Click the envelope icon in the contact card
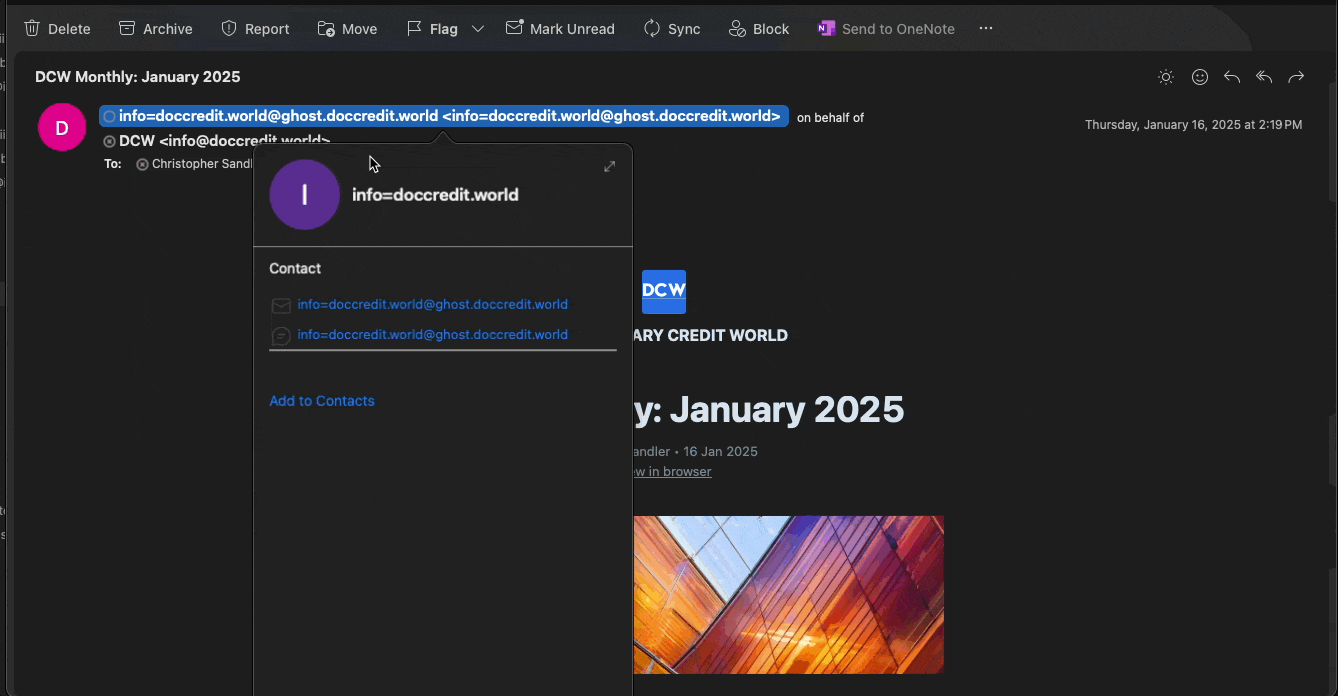Viewport: 1338px width, 696px height. (x=281, y=305)
